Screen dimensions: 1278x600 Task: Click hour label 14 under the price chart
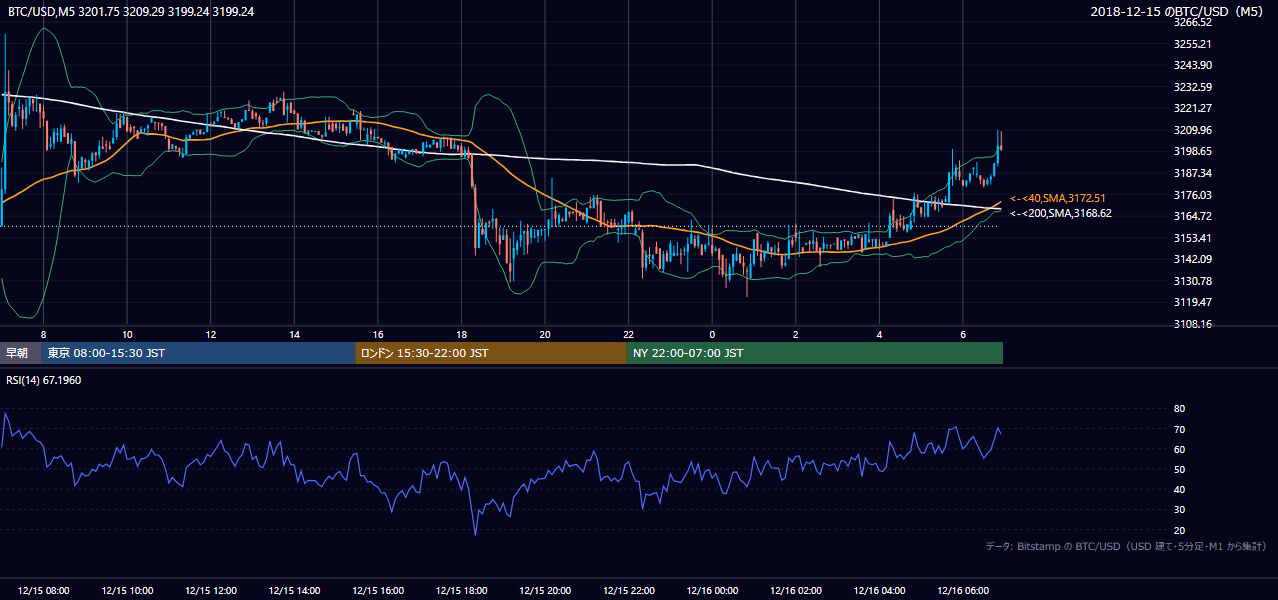294,334
